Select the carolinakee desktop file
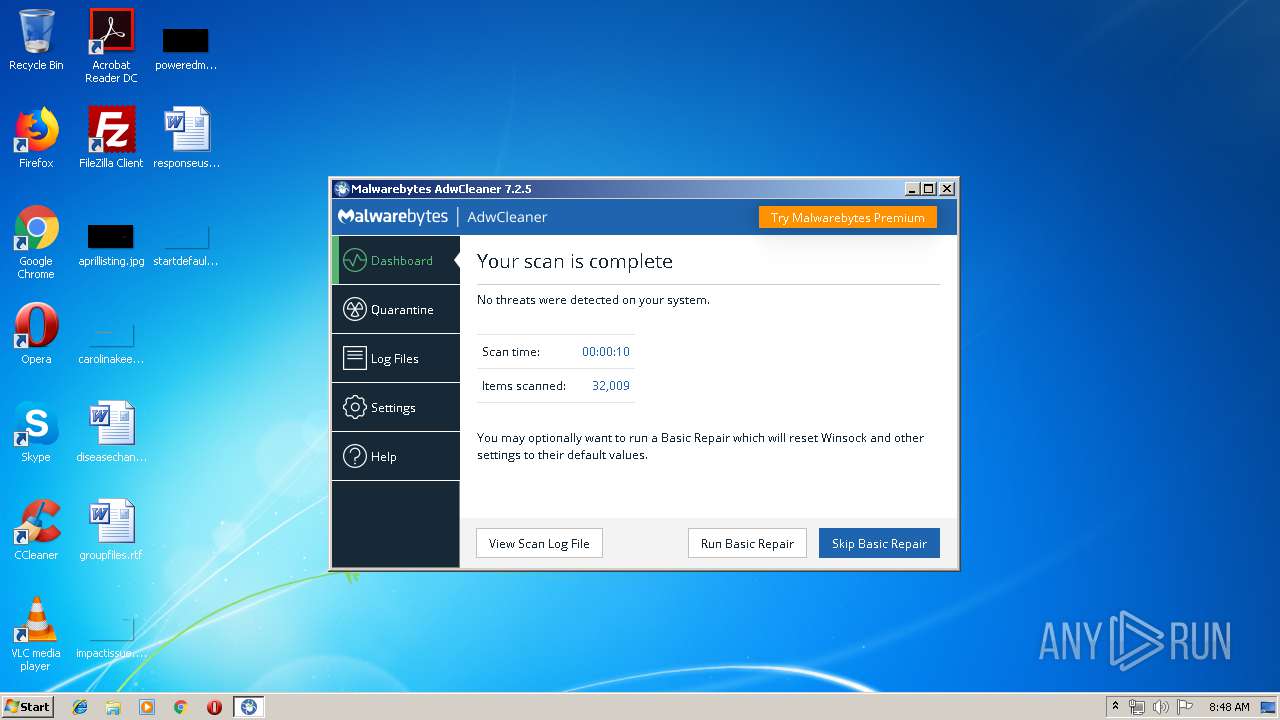Image resolution: width=1280 pixels, height=720 pixels. [111, 342]
